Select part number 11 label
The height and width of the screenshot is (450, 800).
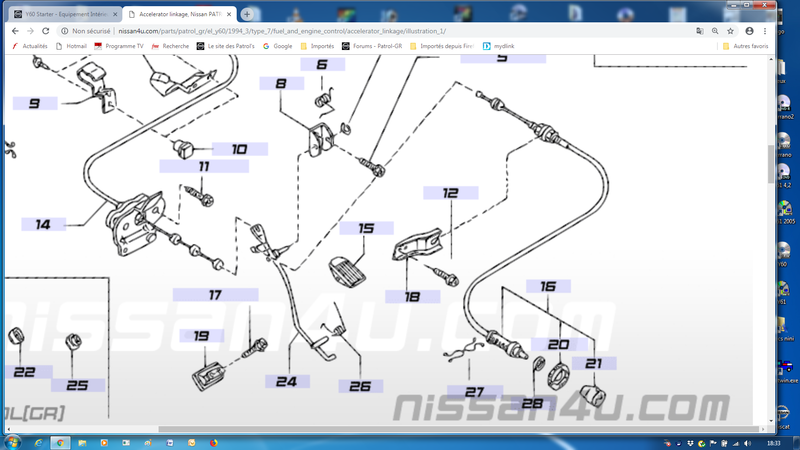click(204, 166)
